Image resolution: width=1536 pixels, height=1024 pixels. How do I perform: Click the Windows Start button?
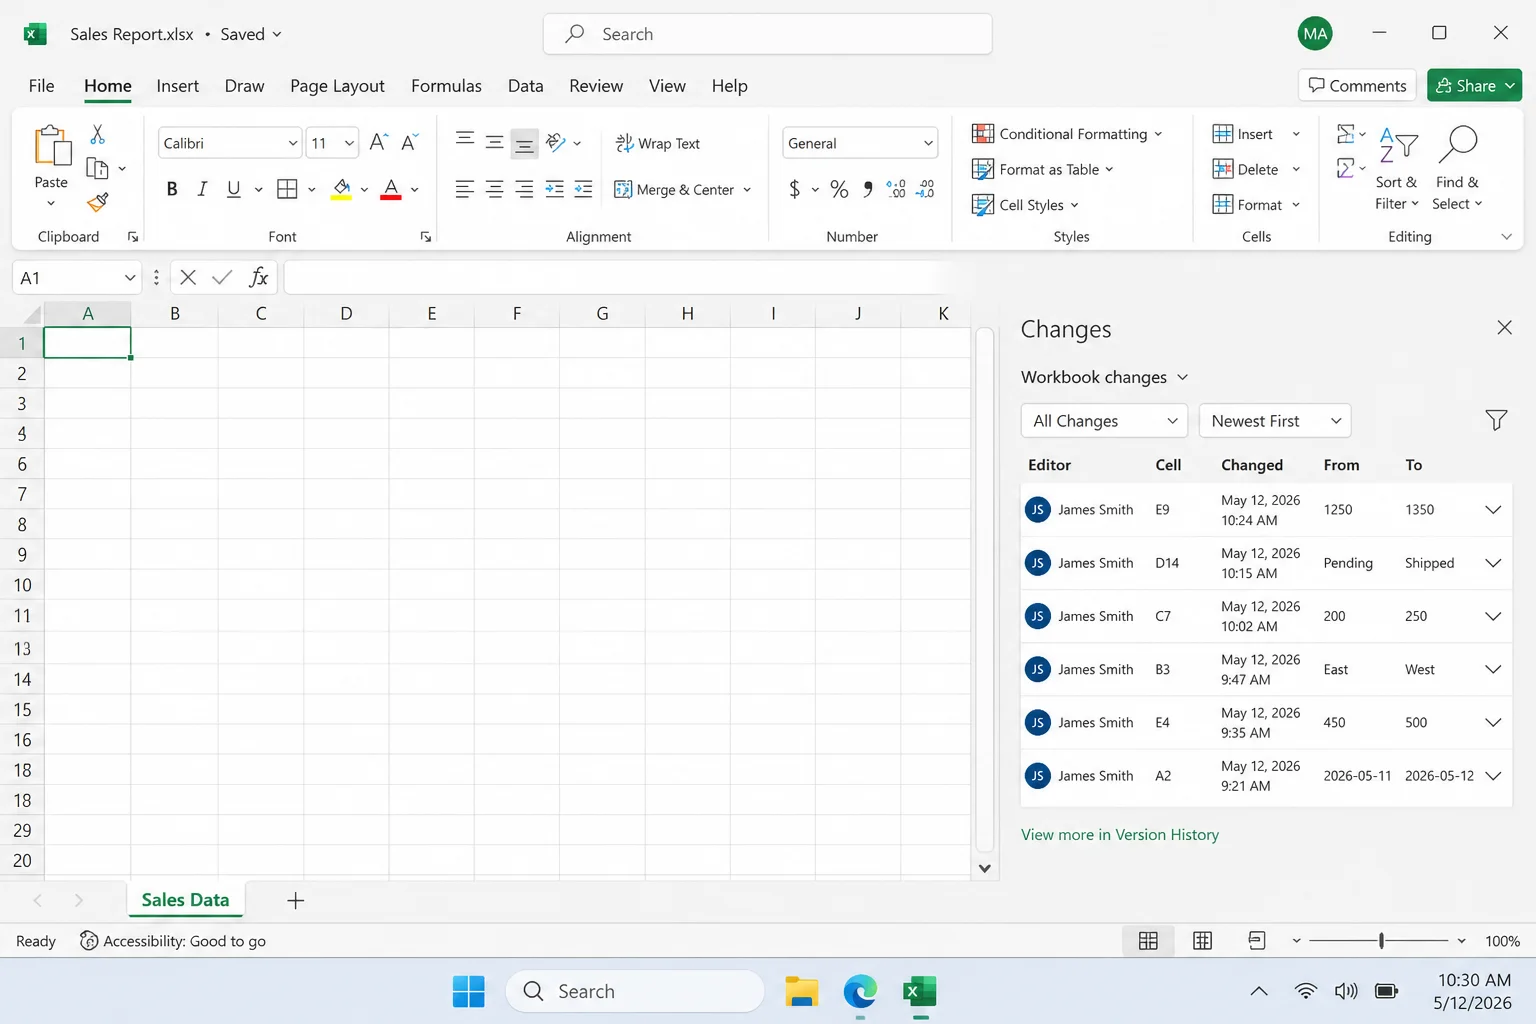[x=468, y=991]
